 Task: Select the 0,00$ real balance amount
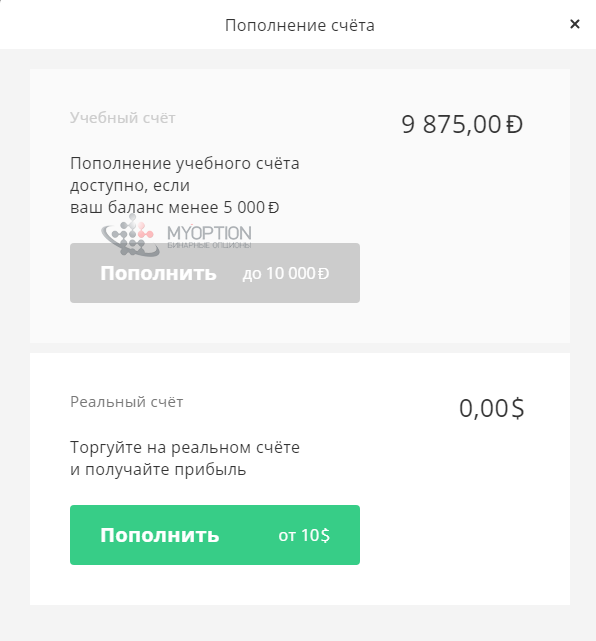(x=491, y=408)
